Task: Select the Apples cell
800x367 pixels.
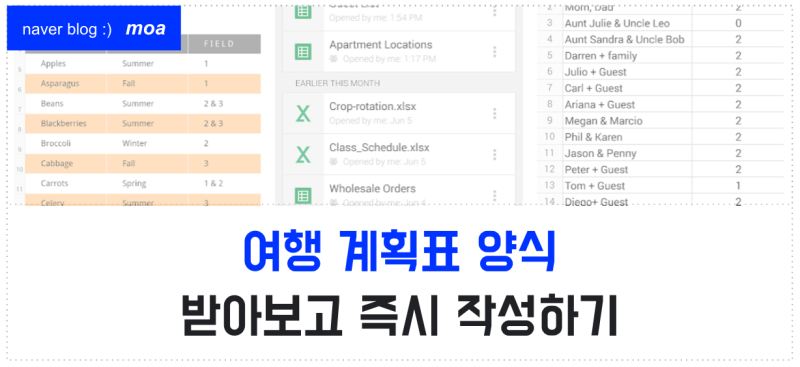Action: point(66,64)
